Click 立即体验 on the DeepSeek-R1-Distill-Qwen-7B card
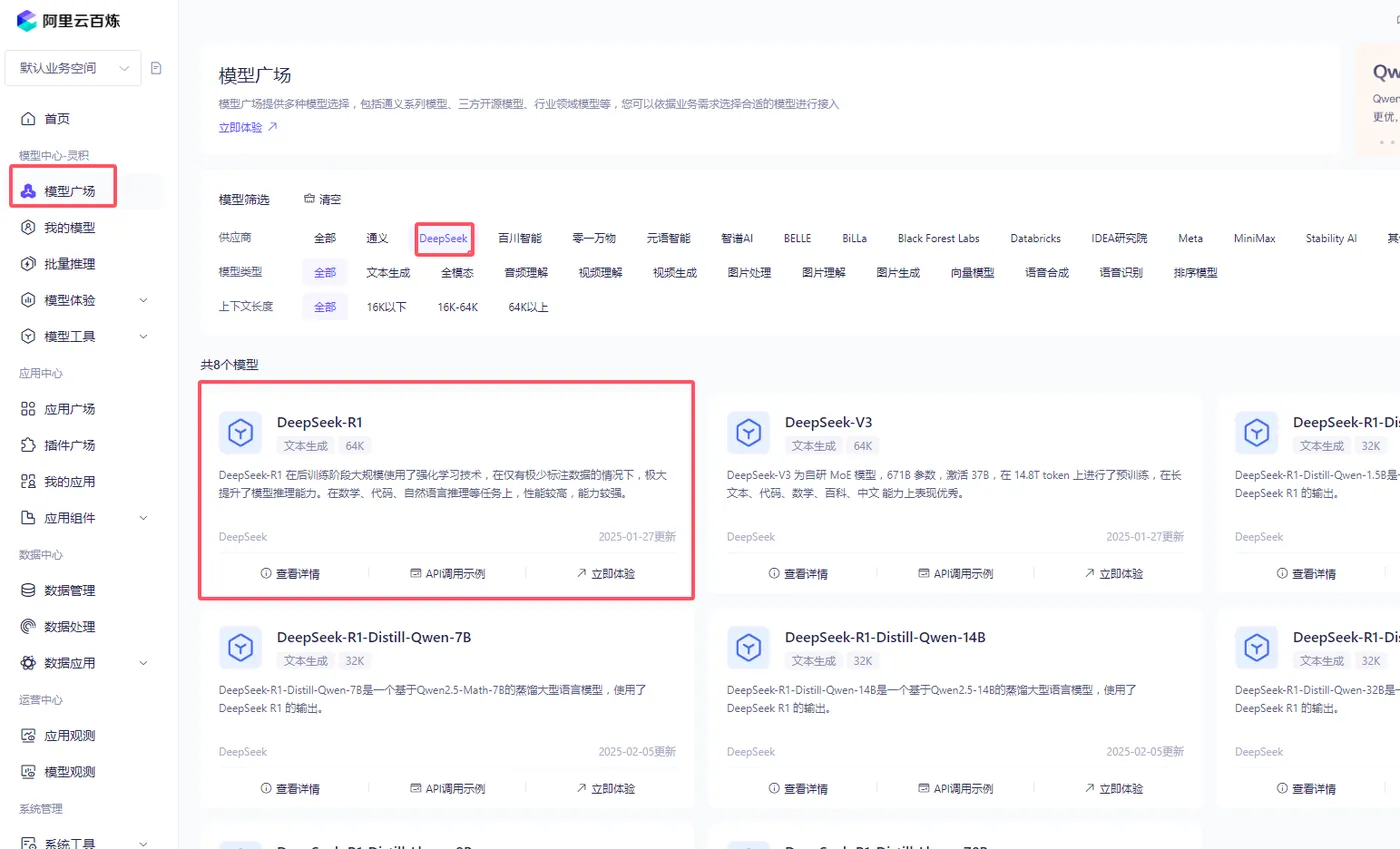 tap(606, 789)
